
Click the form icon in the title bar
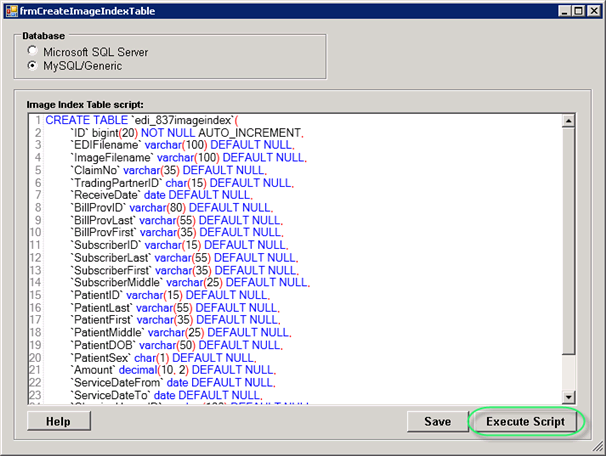[12, 10]
